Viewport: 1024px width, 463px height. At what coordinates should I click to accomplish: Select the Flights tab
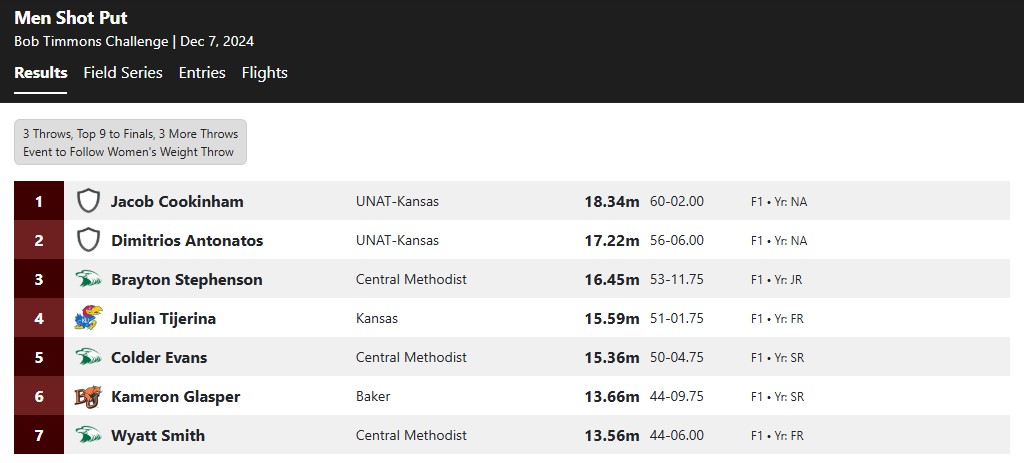click(264, 72)
